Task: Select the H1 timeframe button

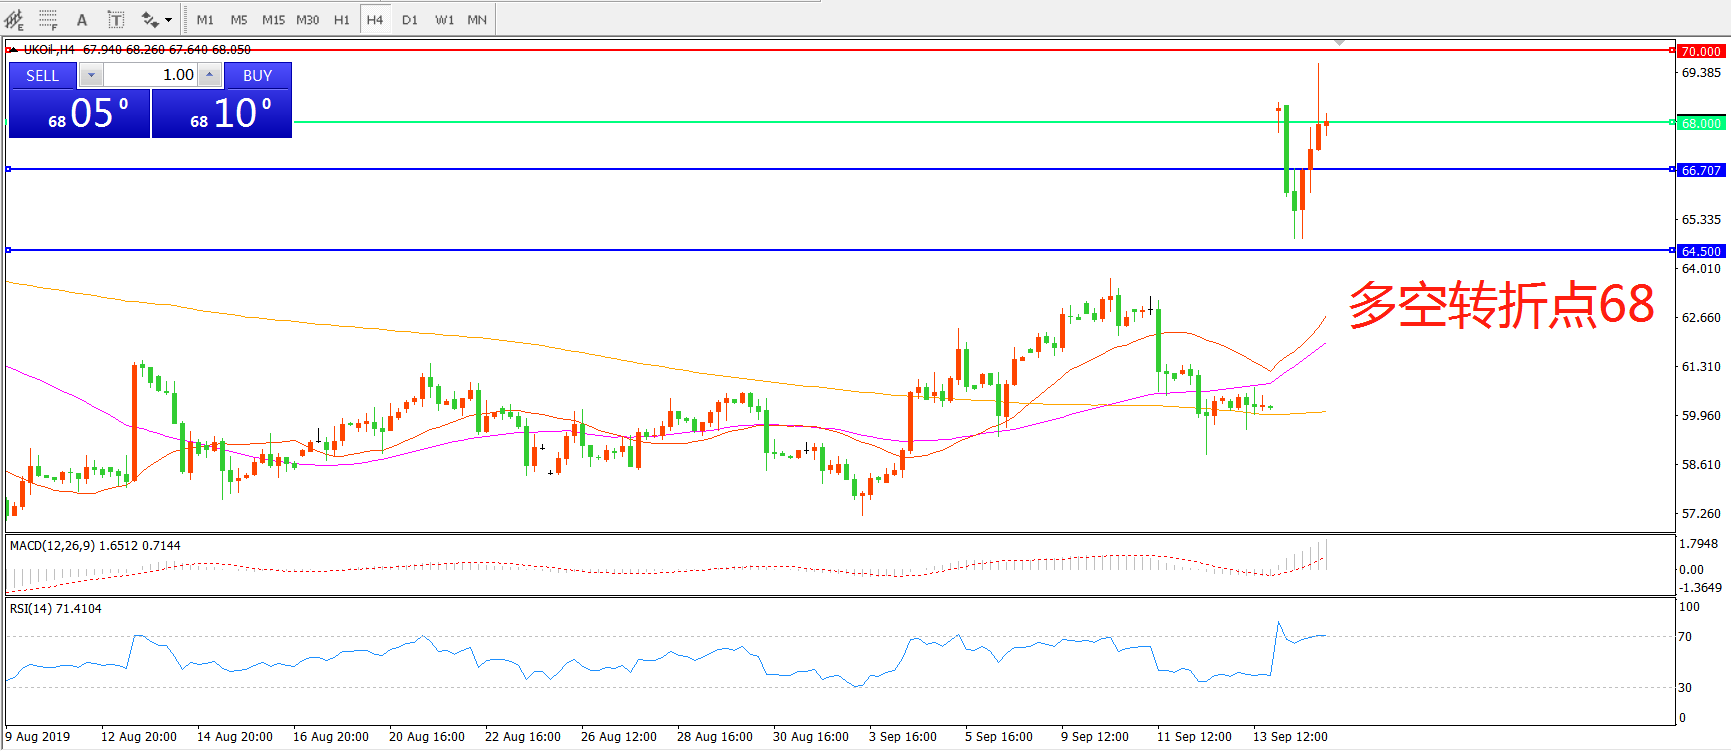Action: click(341, 19)
